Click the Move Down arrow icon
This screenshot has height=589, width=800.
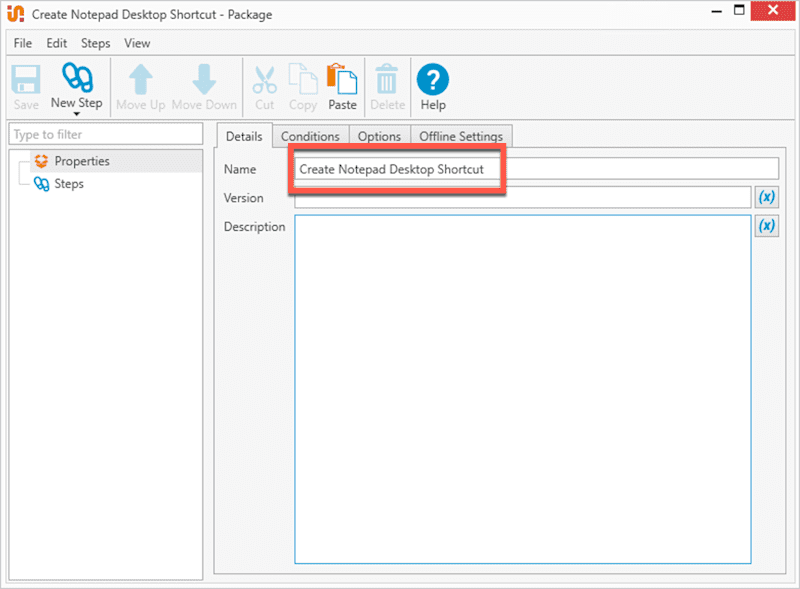tap(204, 80)
